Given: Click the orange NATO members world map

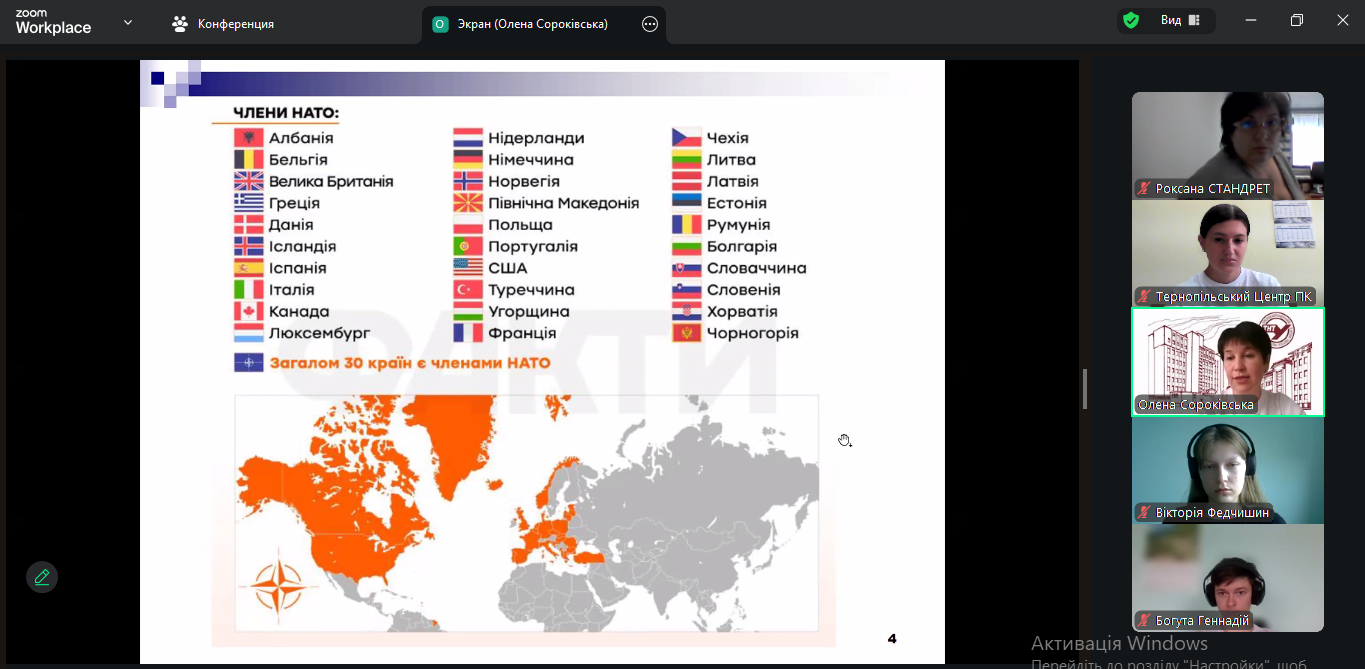Looking at the screenshot, I should [526, 514].
